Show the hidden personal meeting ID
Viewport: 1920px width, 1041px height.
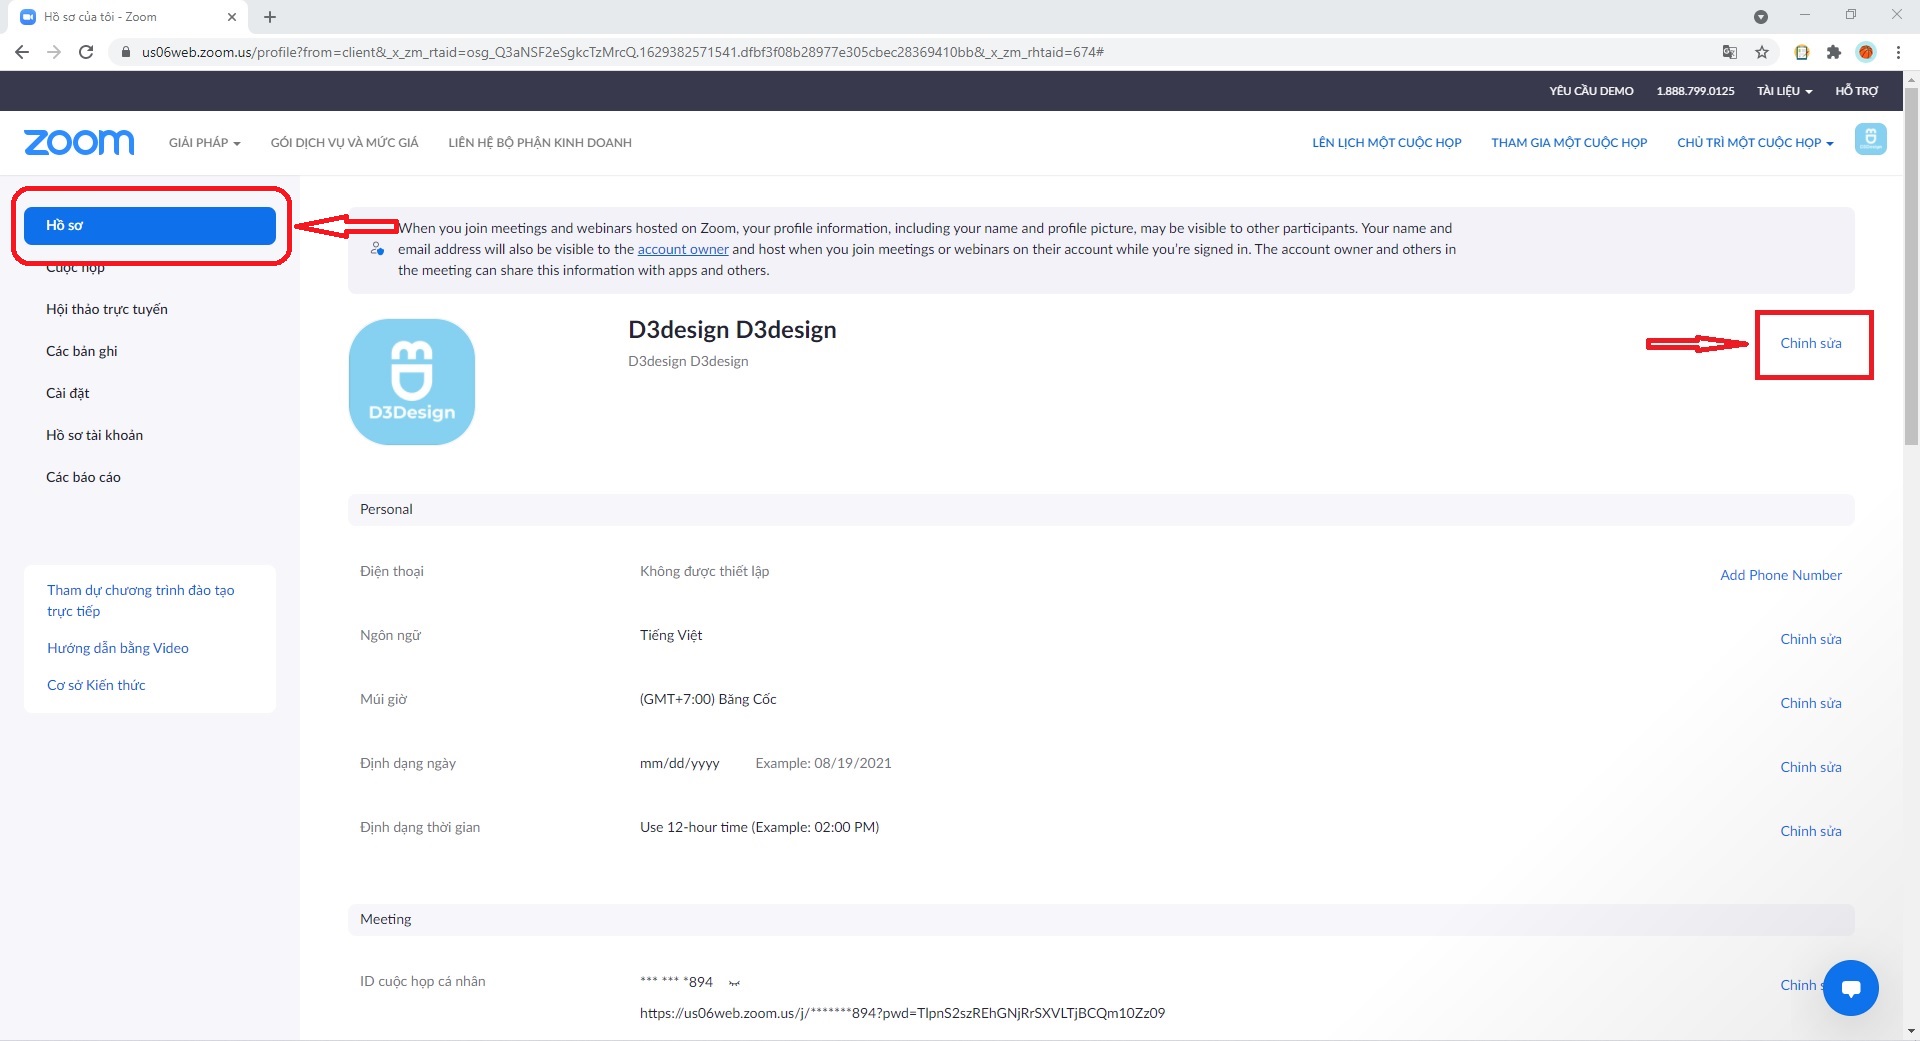click(x=734, y=983)
